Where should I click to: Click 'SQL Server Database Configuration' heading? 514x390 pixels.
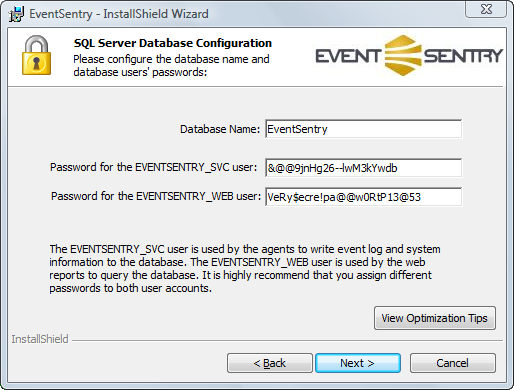point(173,43)
